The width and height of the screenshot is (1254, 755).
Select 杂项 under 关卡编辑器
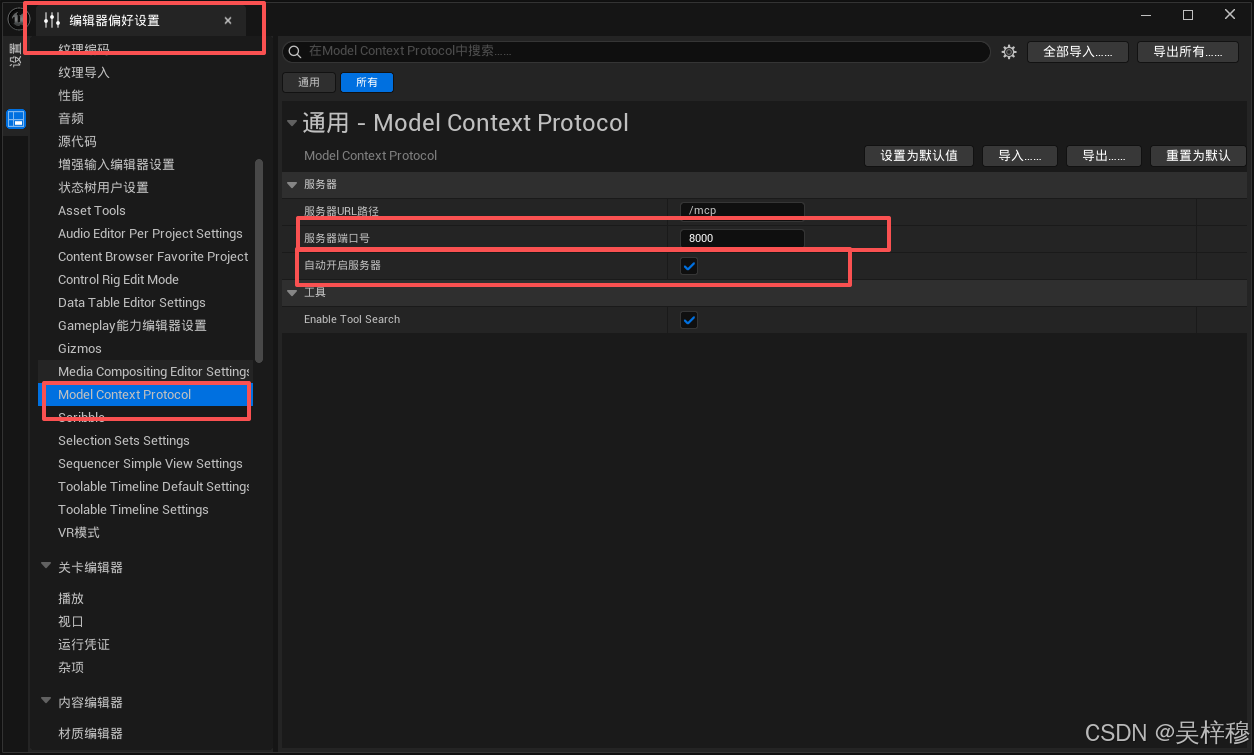(71, 667)
